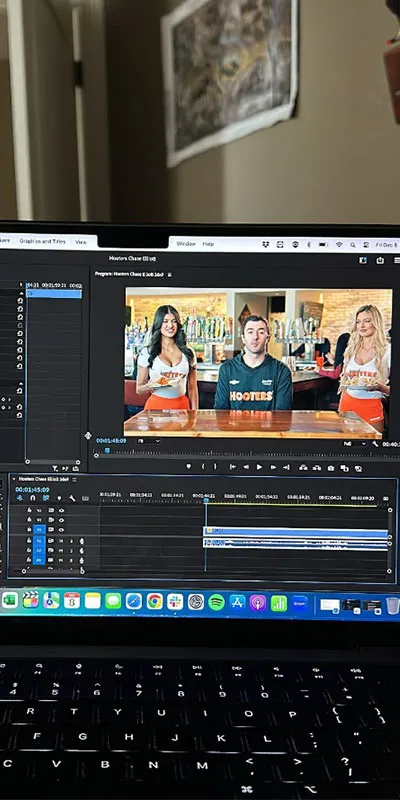The width and height of the screenshot is (400, 800).
Task: Select the Program monitor panel tab
Action: click(129, 274)
